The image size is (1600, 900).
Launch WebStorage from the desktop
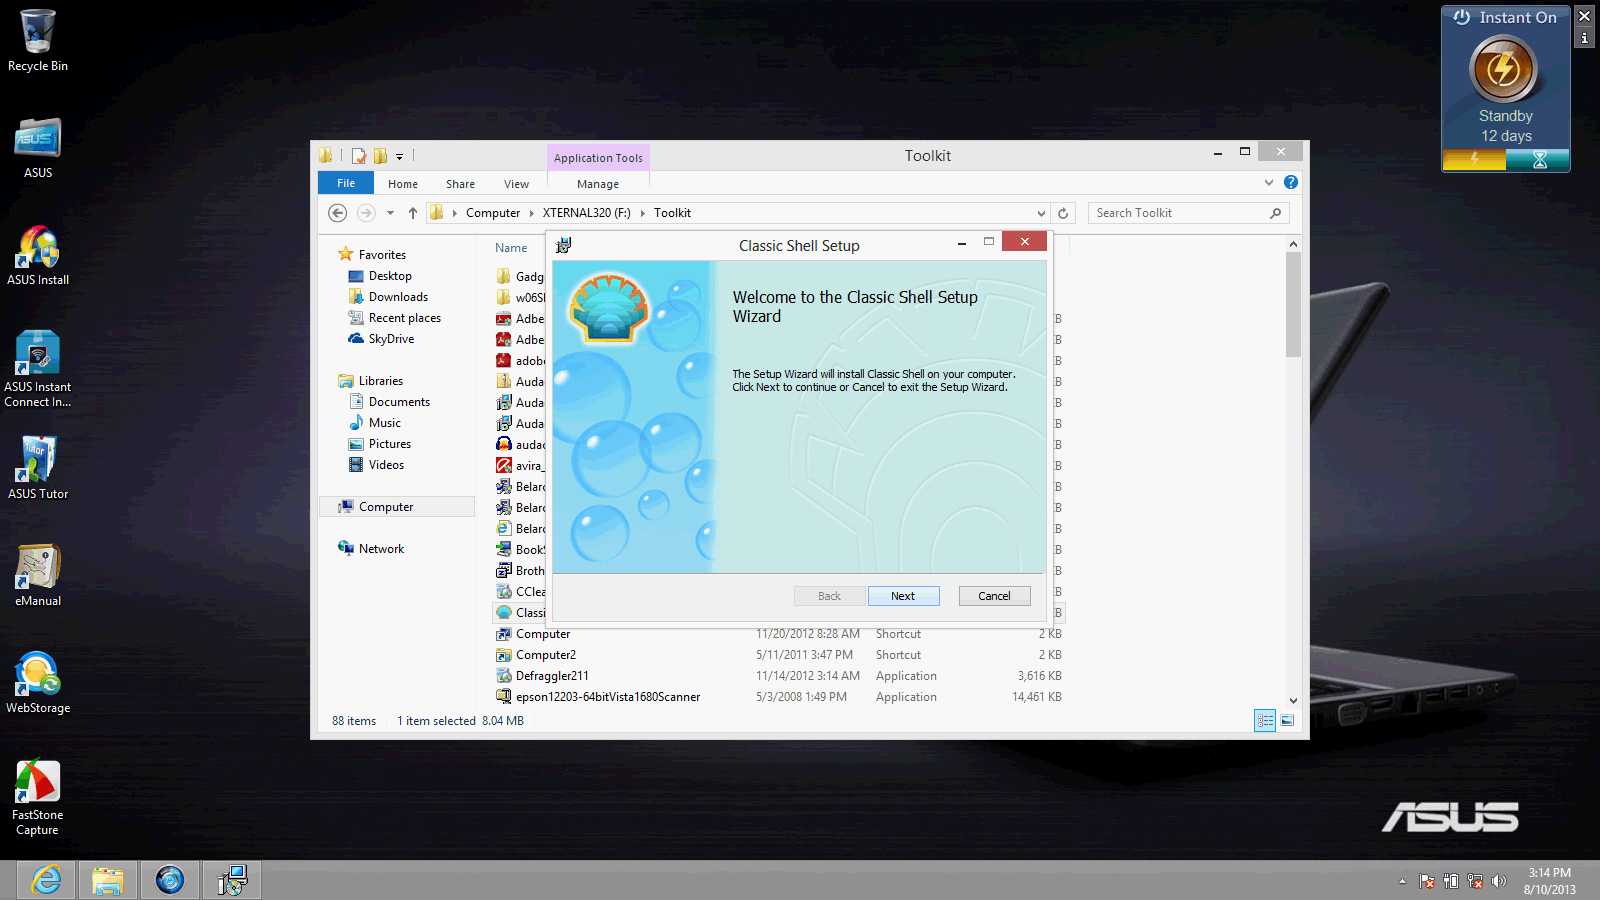click(38, 682)
